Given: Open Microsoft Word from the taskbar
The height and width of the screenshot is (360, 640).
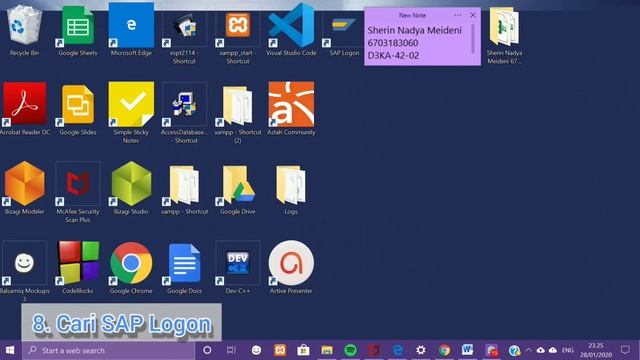Looking at the screenshot, I should [468, 350].
